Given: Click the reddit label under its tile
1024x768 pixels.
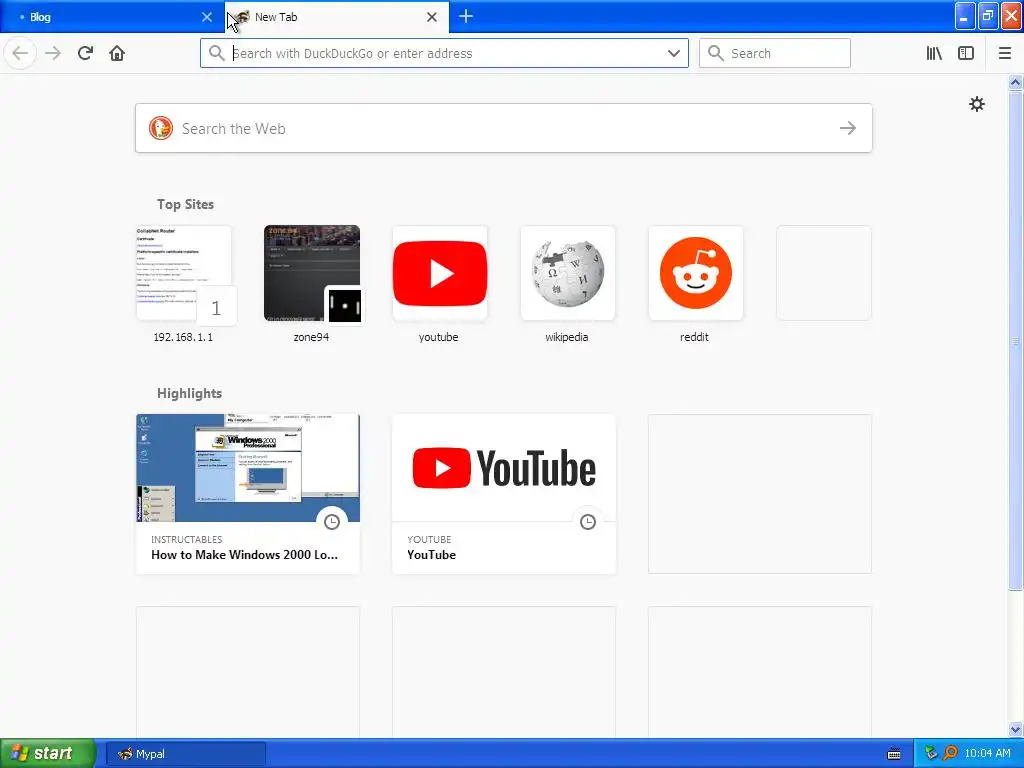Looking at the screenshot, I should 694,337.
